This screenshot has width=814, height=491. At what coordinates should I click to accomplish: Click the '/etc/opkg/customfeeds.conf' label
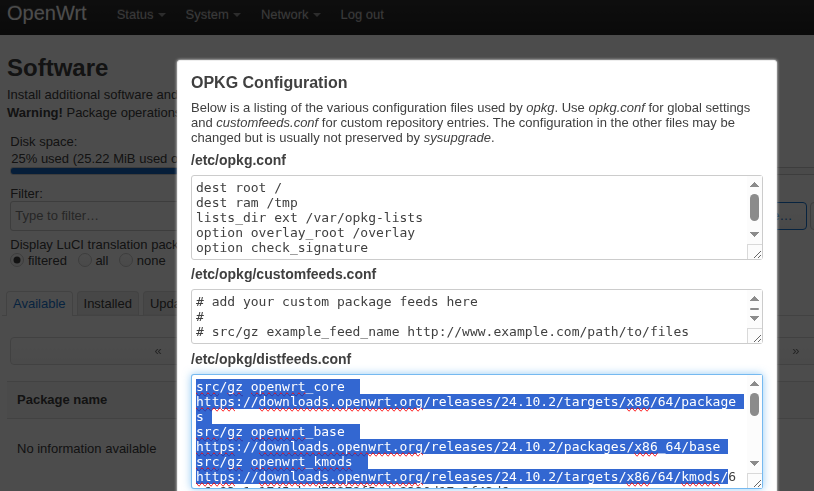tap(283, 274)
